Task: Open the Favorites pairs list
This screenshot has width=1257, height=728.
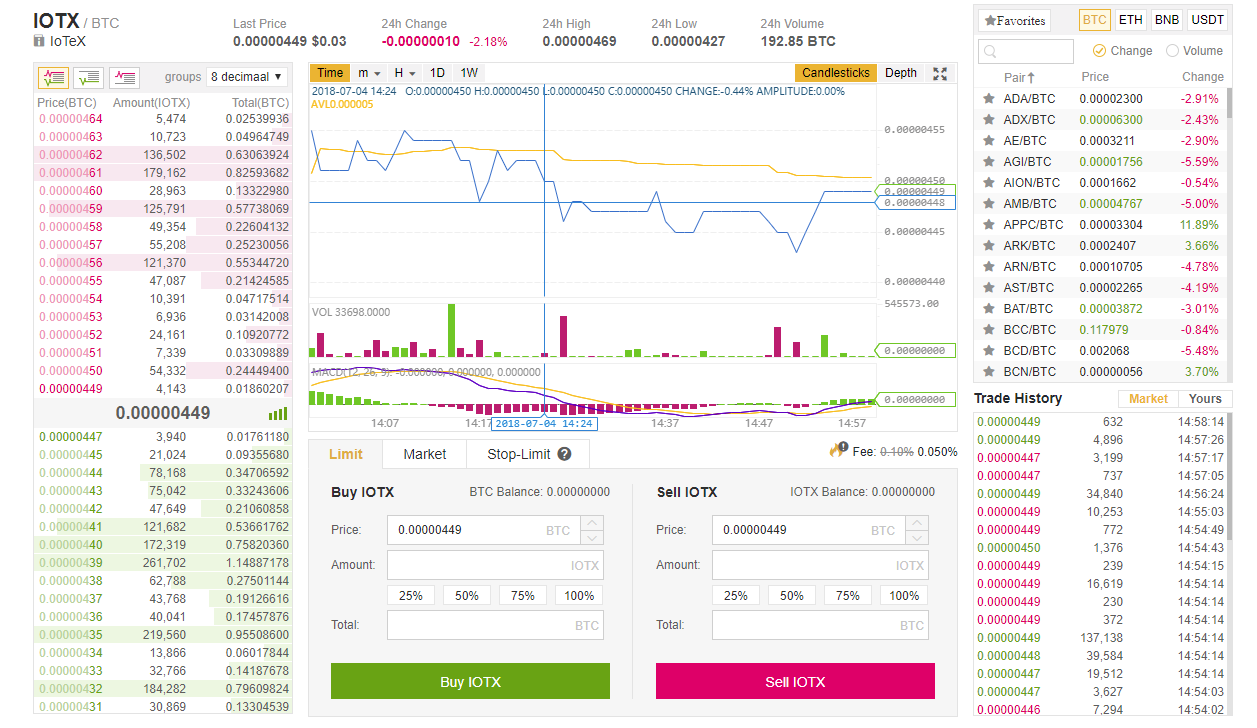Action: tap(1014, 20)
